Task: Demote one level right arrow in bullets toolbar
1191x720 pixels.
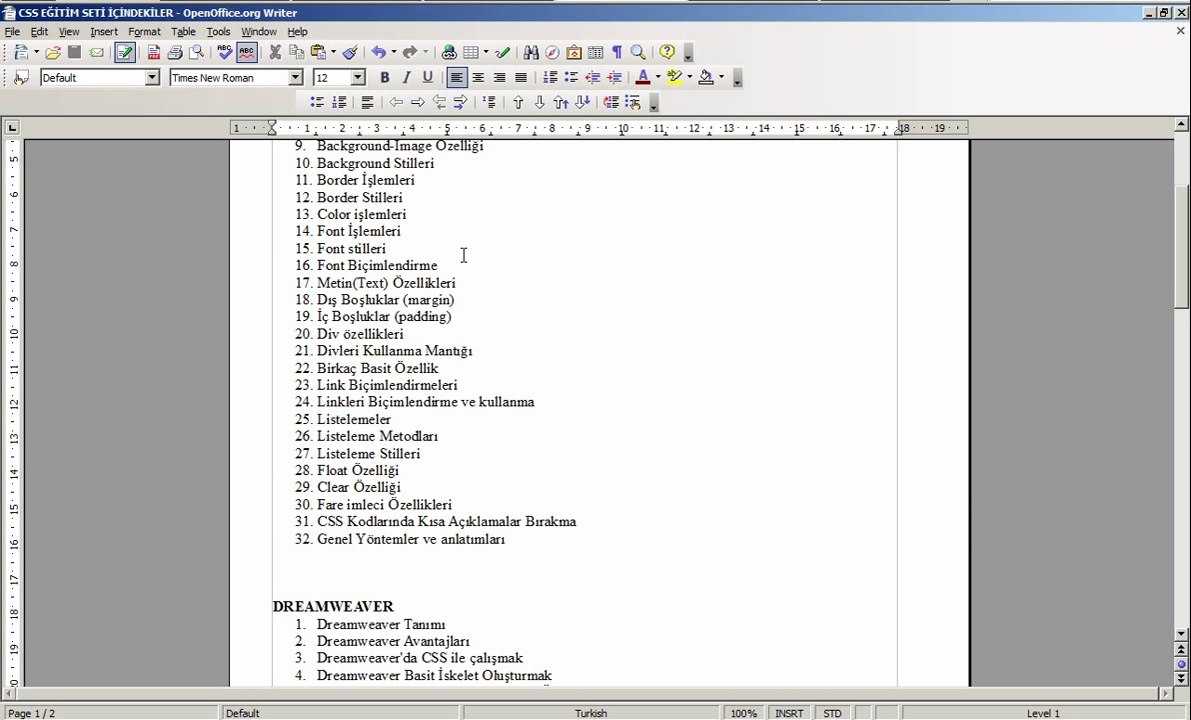Action: 417,103
